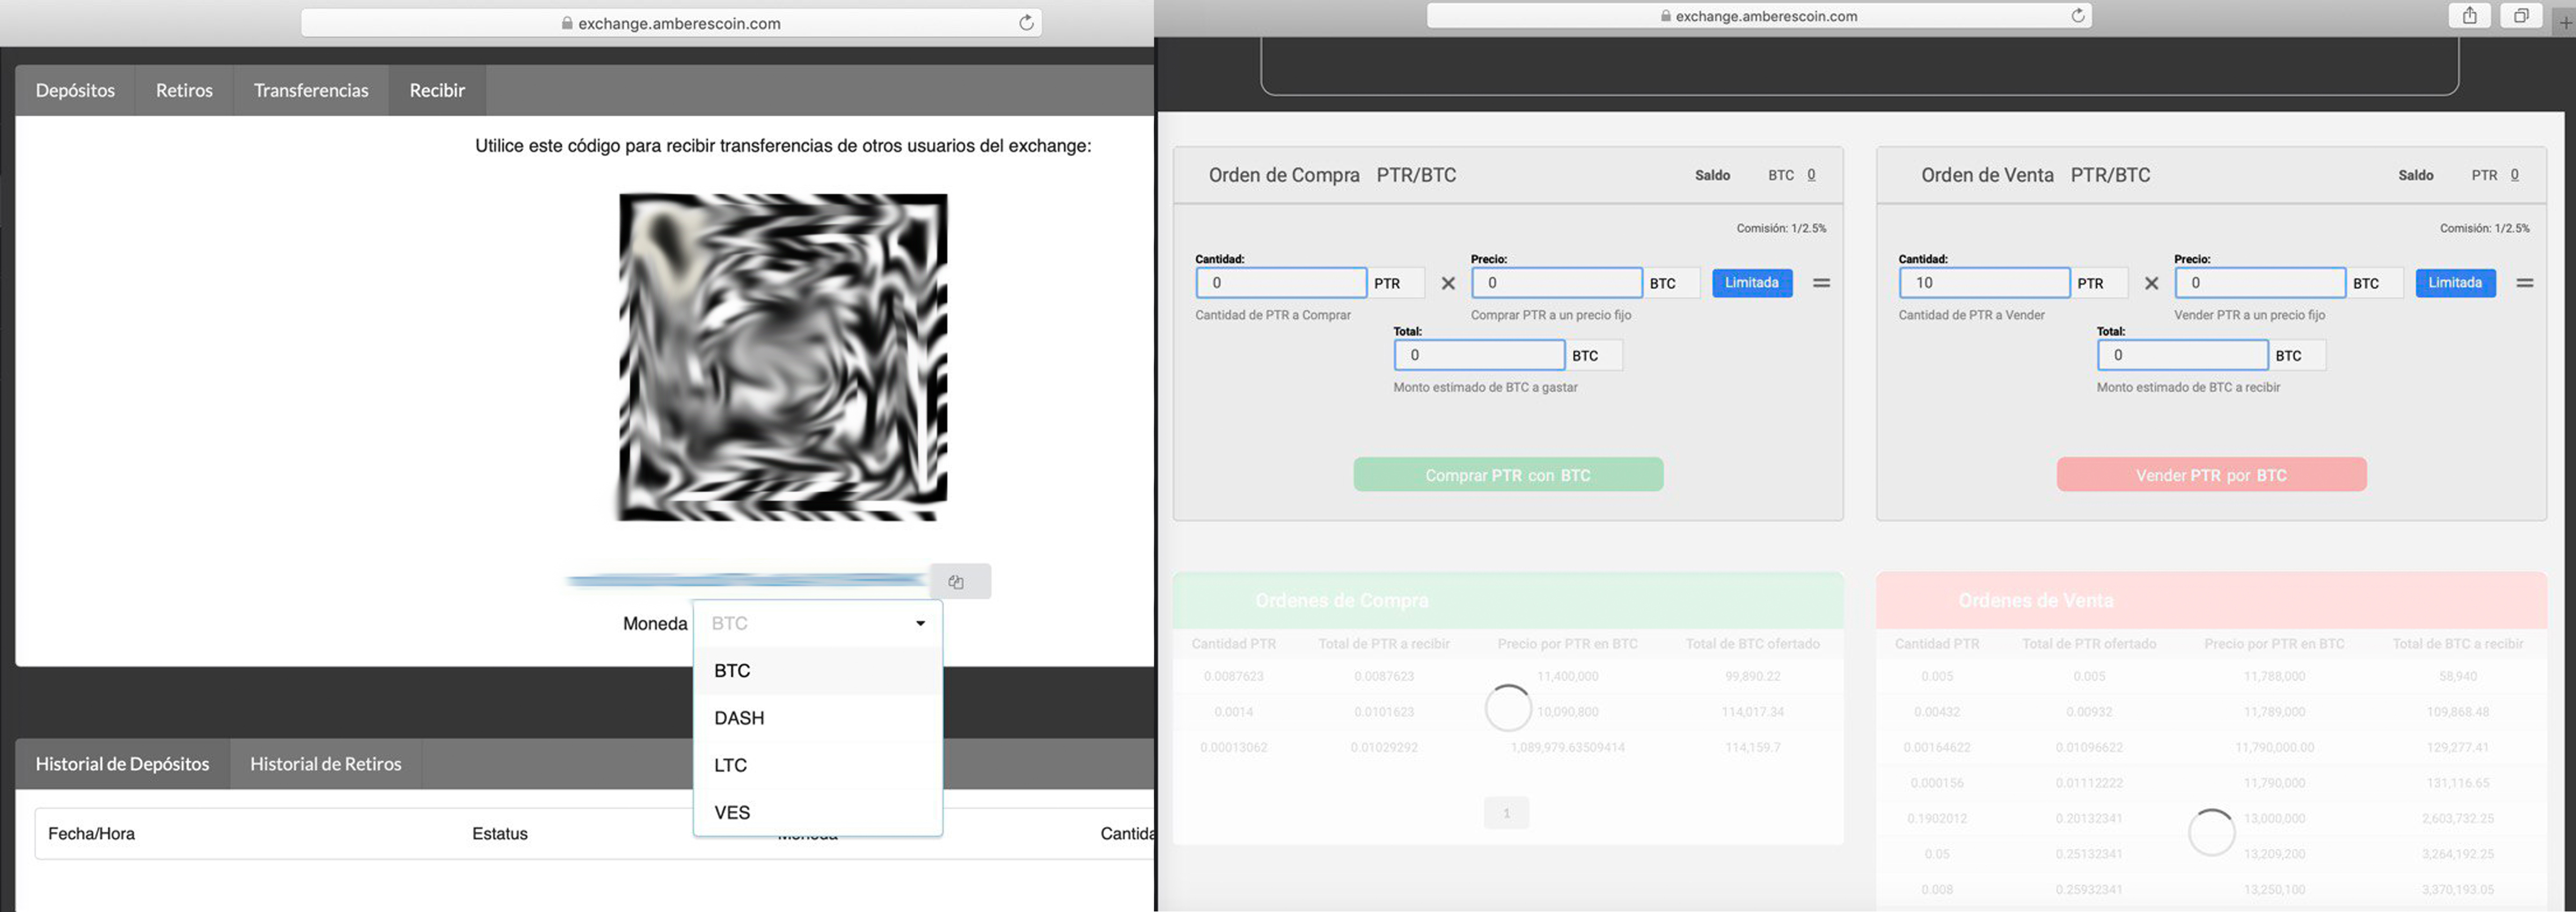Click Limitada button in Orden de Venta

click(2455, 283)
